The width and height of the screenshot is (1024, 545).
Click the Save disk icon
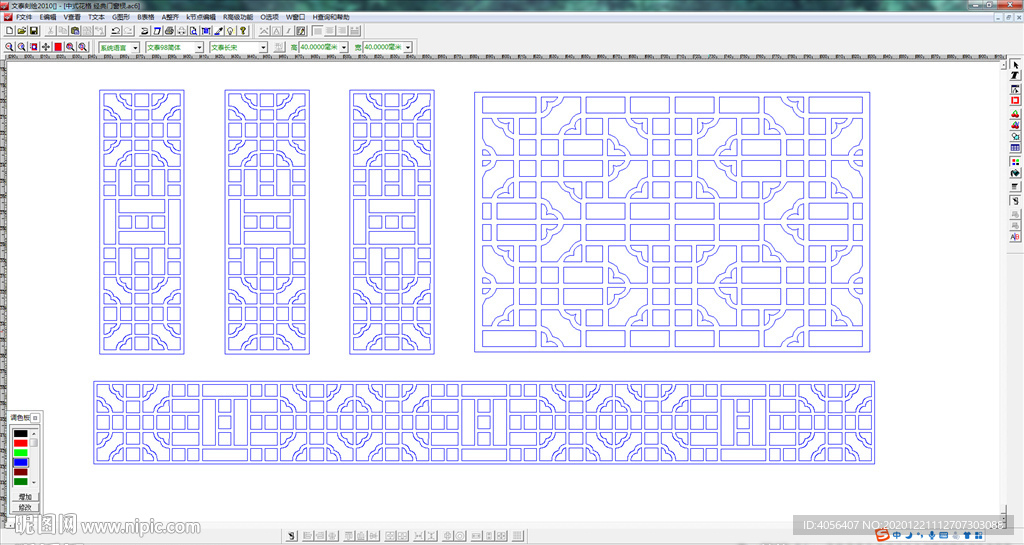pos(33,31)
